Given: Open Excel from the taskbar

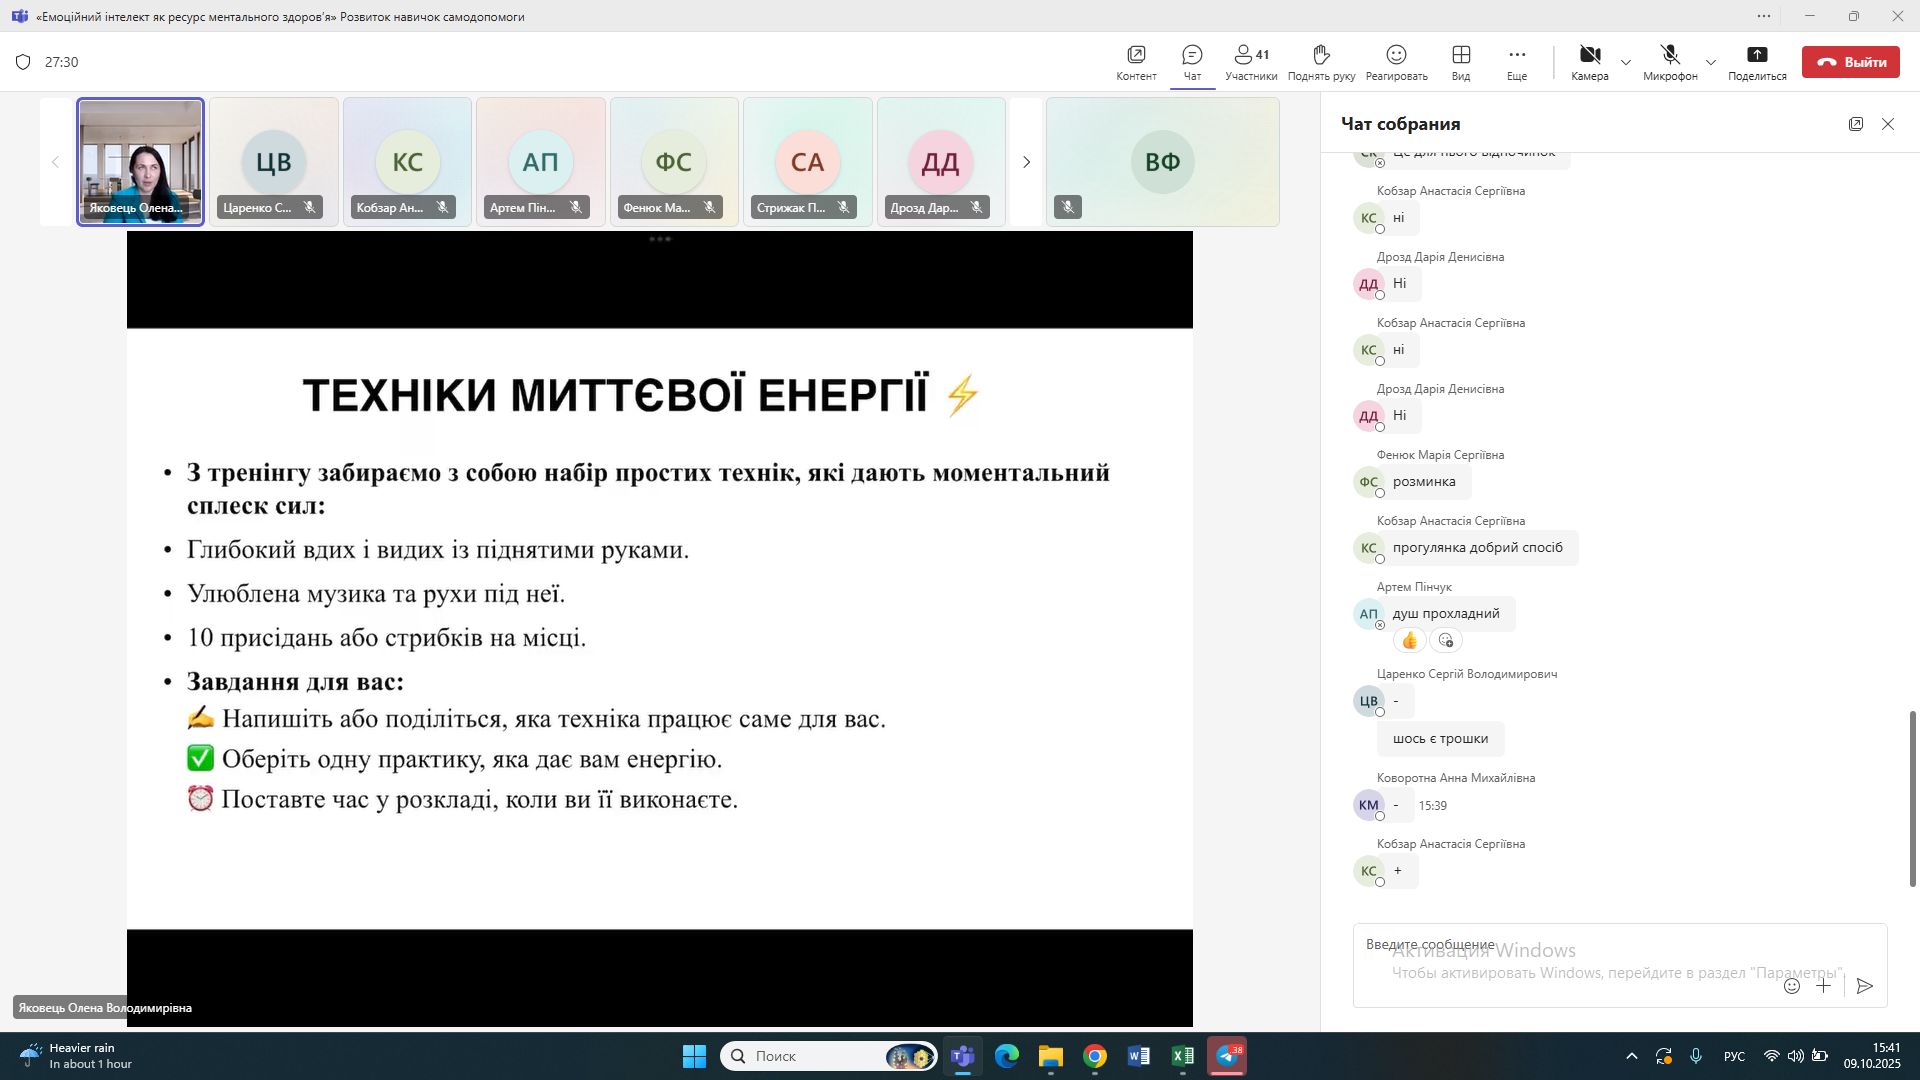Looking at the screenshot, I should click(1182, 1056).
